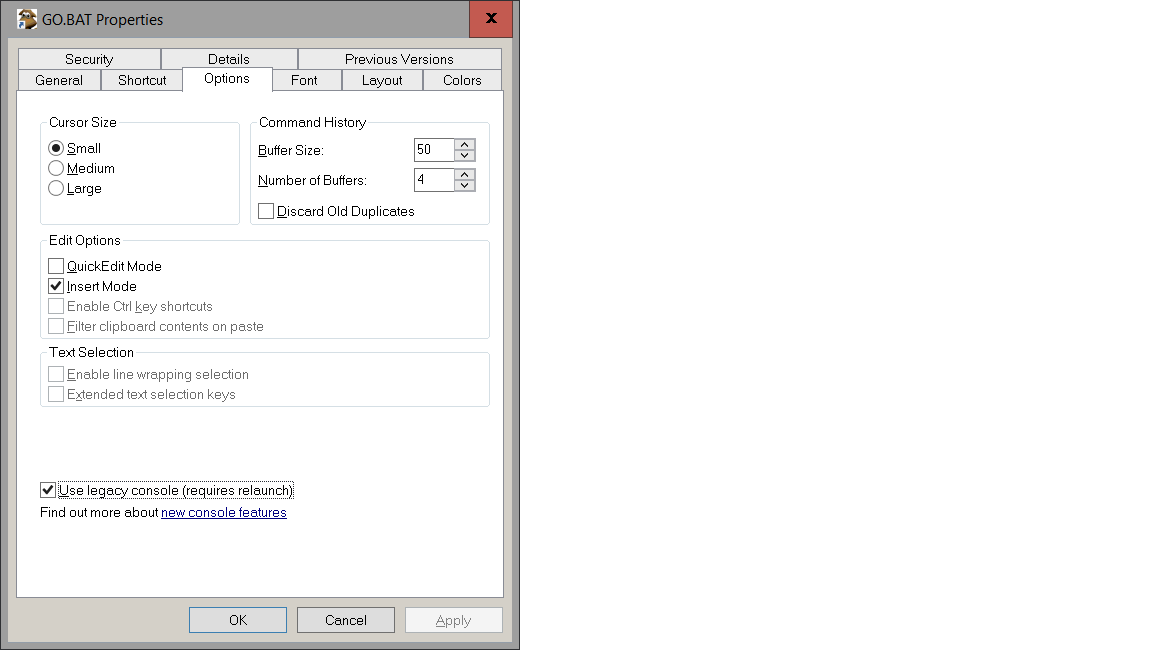Toggle Extended text selection keys

click(x=56, y=394)
